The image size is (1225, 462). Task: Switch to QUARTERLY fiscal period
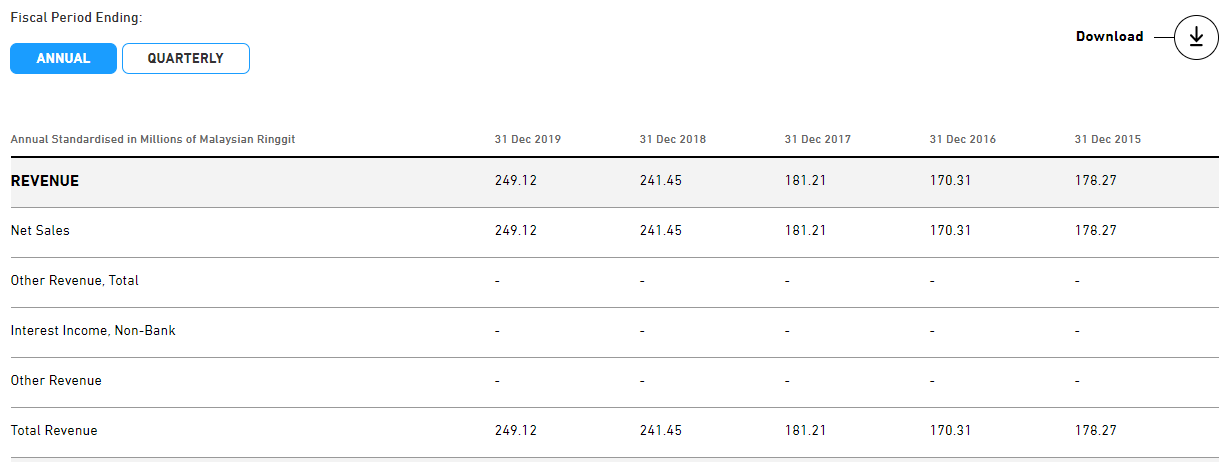click(x=185, y=59)
